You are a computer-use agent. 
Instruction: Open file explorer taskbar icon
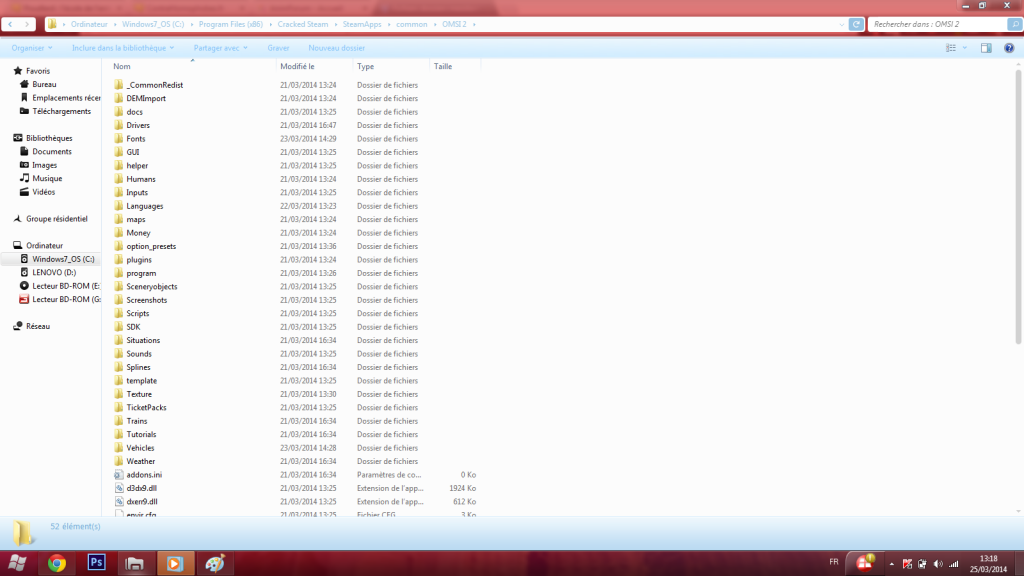point(135,563)
